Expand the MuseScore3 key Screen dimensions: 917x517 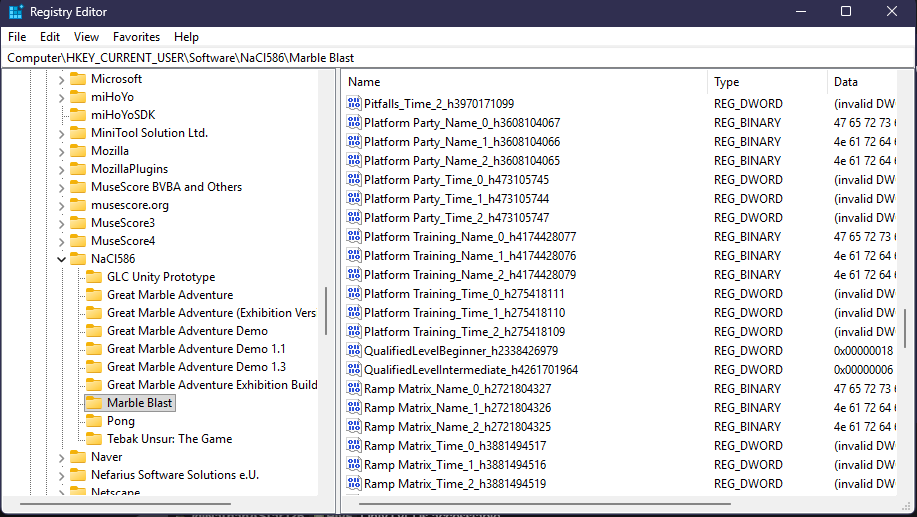(61, 224)
